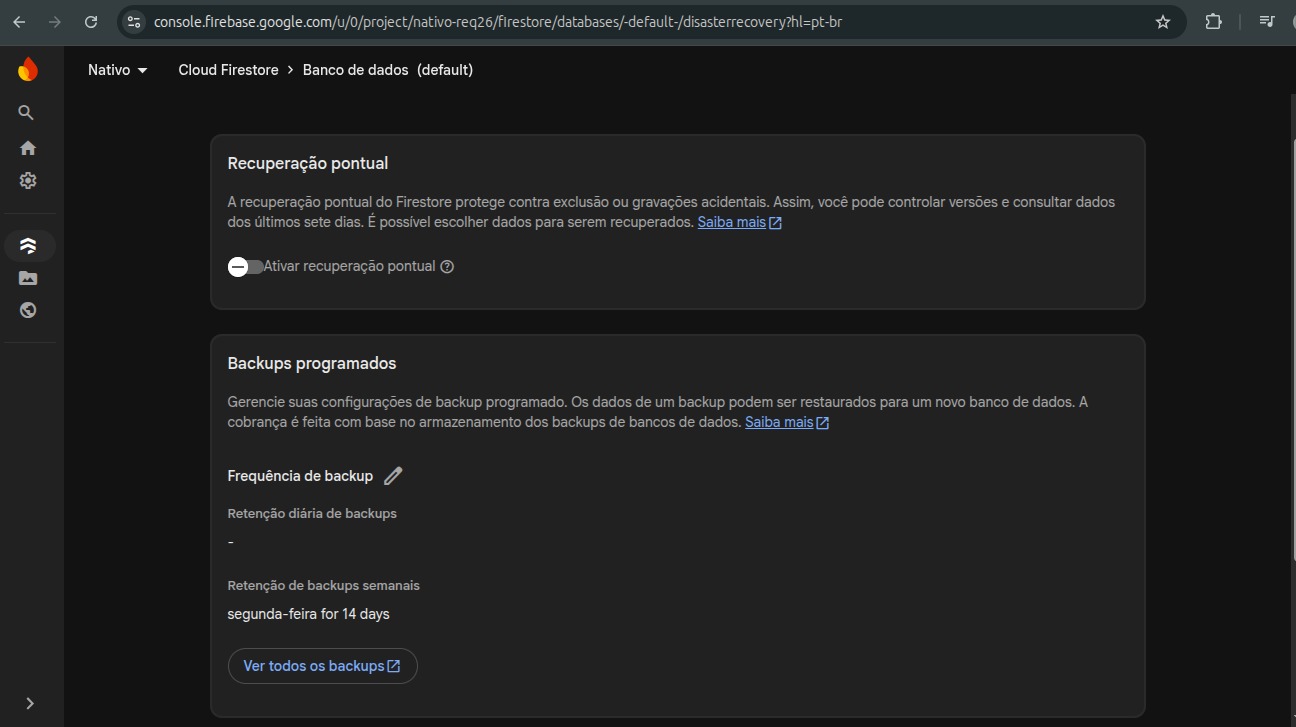Open project settings gear icon
Screen dimensions: 1296x727
tap(28, 181)
